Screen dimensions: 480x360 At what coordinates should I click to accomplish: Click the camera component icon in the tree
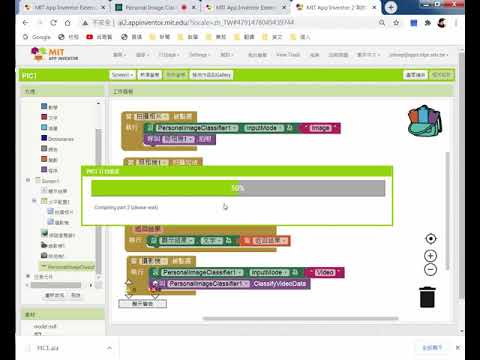click(44, 255)
